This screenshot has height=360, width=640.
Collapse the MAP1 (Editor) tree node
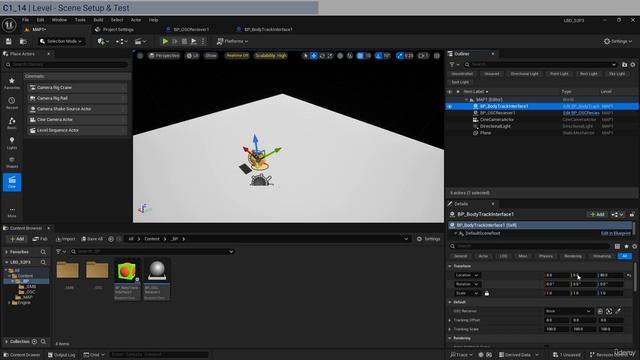(466, 100)
